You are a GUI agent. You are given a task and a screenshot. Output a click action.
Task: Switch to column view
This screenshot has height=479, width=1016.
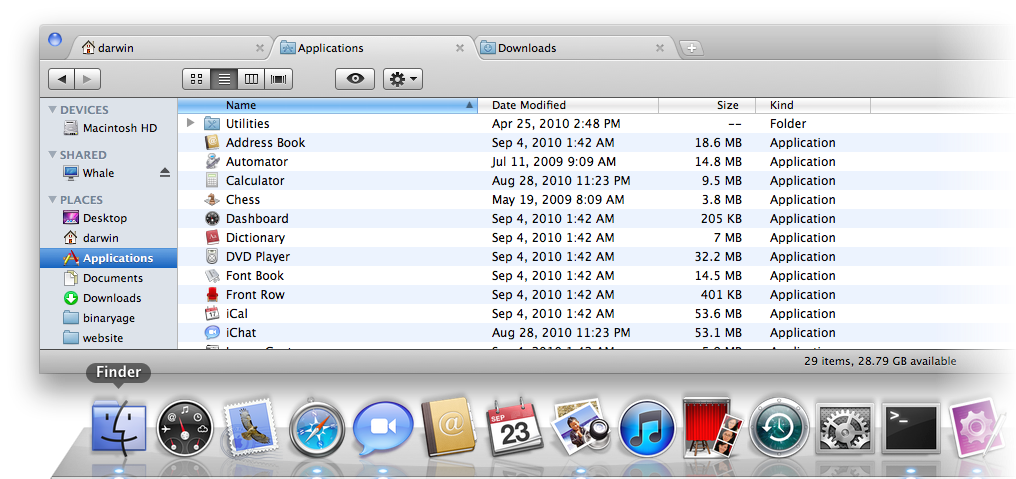251,79
